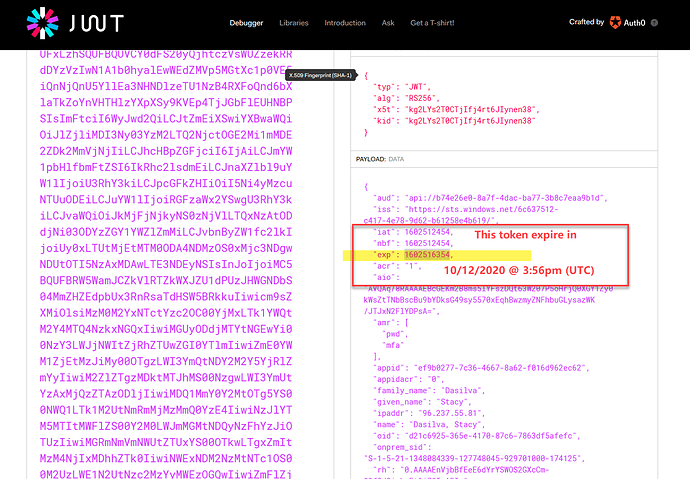Click the "nbf": 1602512454 claim
The image size is (690, 479).
[413, 243]
